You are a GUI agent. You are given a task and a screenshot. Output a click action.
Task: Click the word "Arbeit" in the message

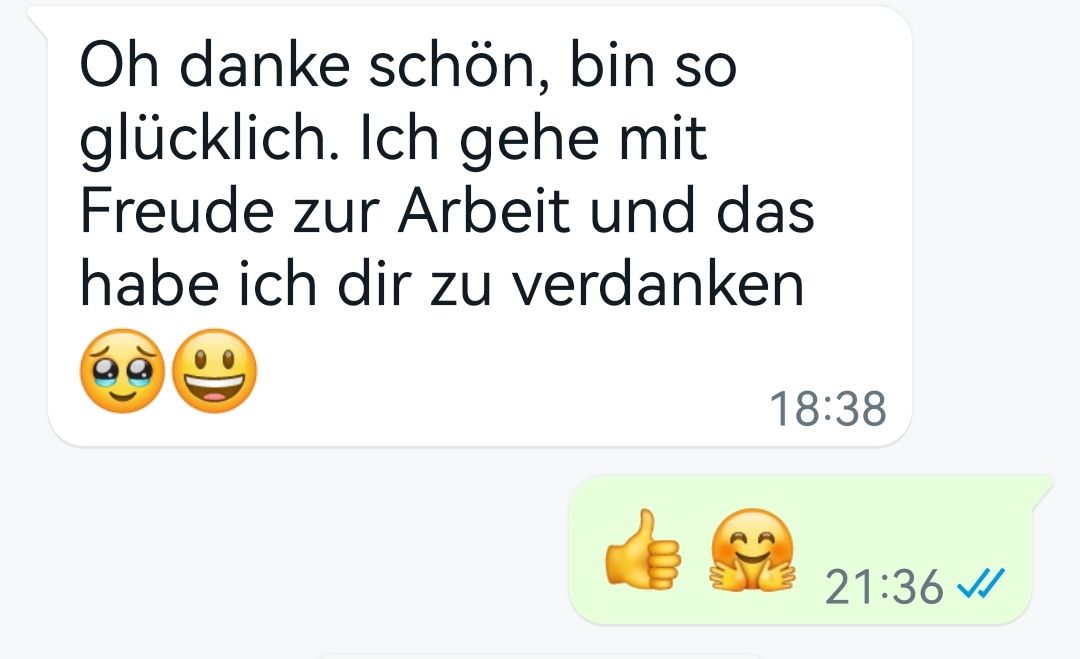[484, 211]
